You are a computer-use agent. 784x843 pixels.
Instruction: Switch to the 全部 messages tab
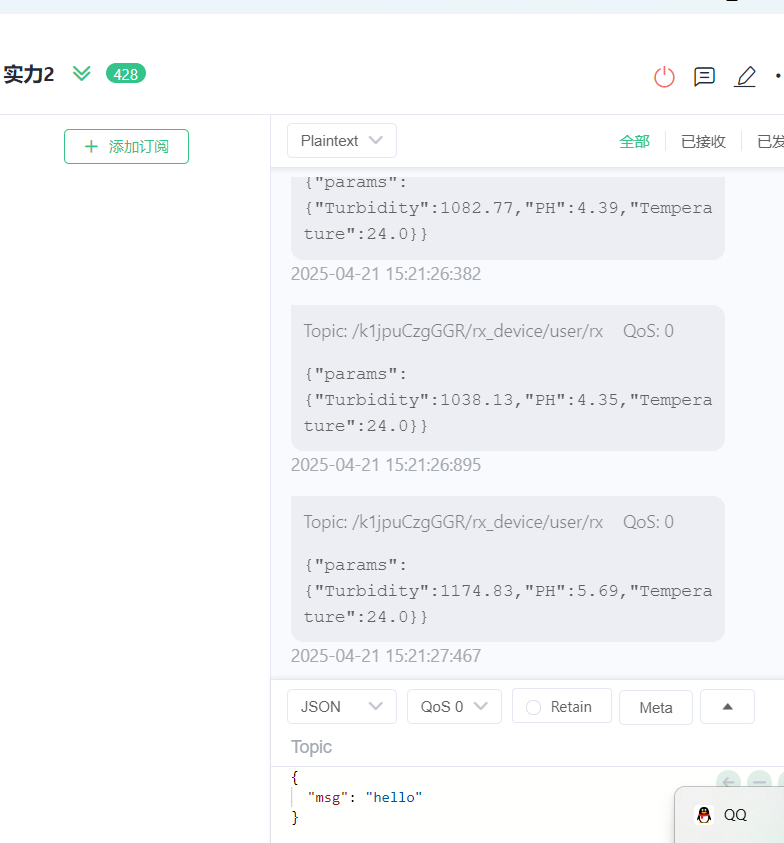pos(634,142)
